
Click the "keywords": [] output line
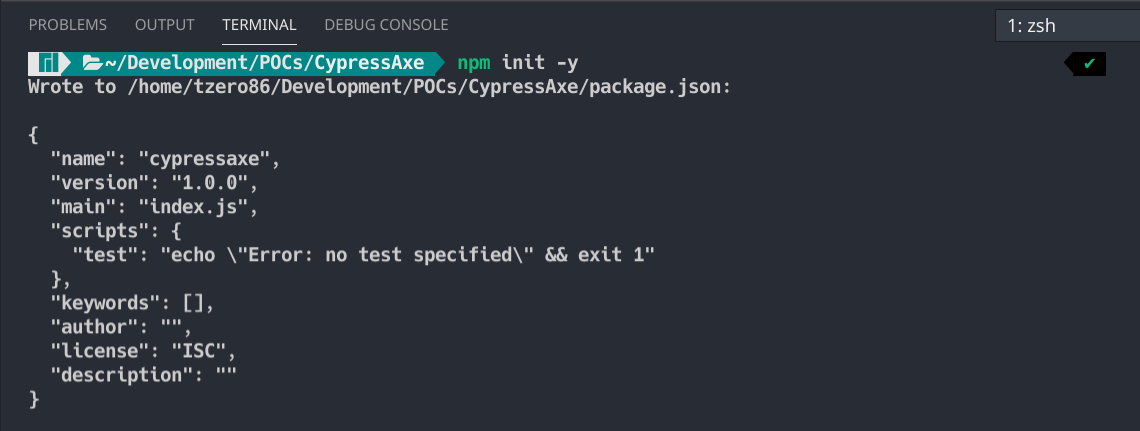[132, 303]
